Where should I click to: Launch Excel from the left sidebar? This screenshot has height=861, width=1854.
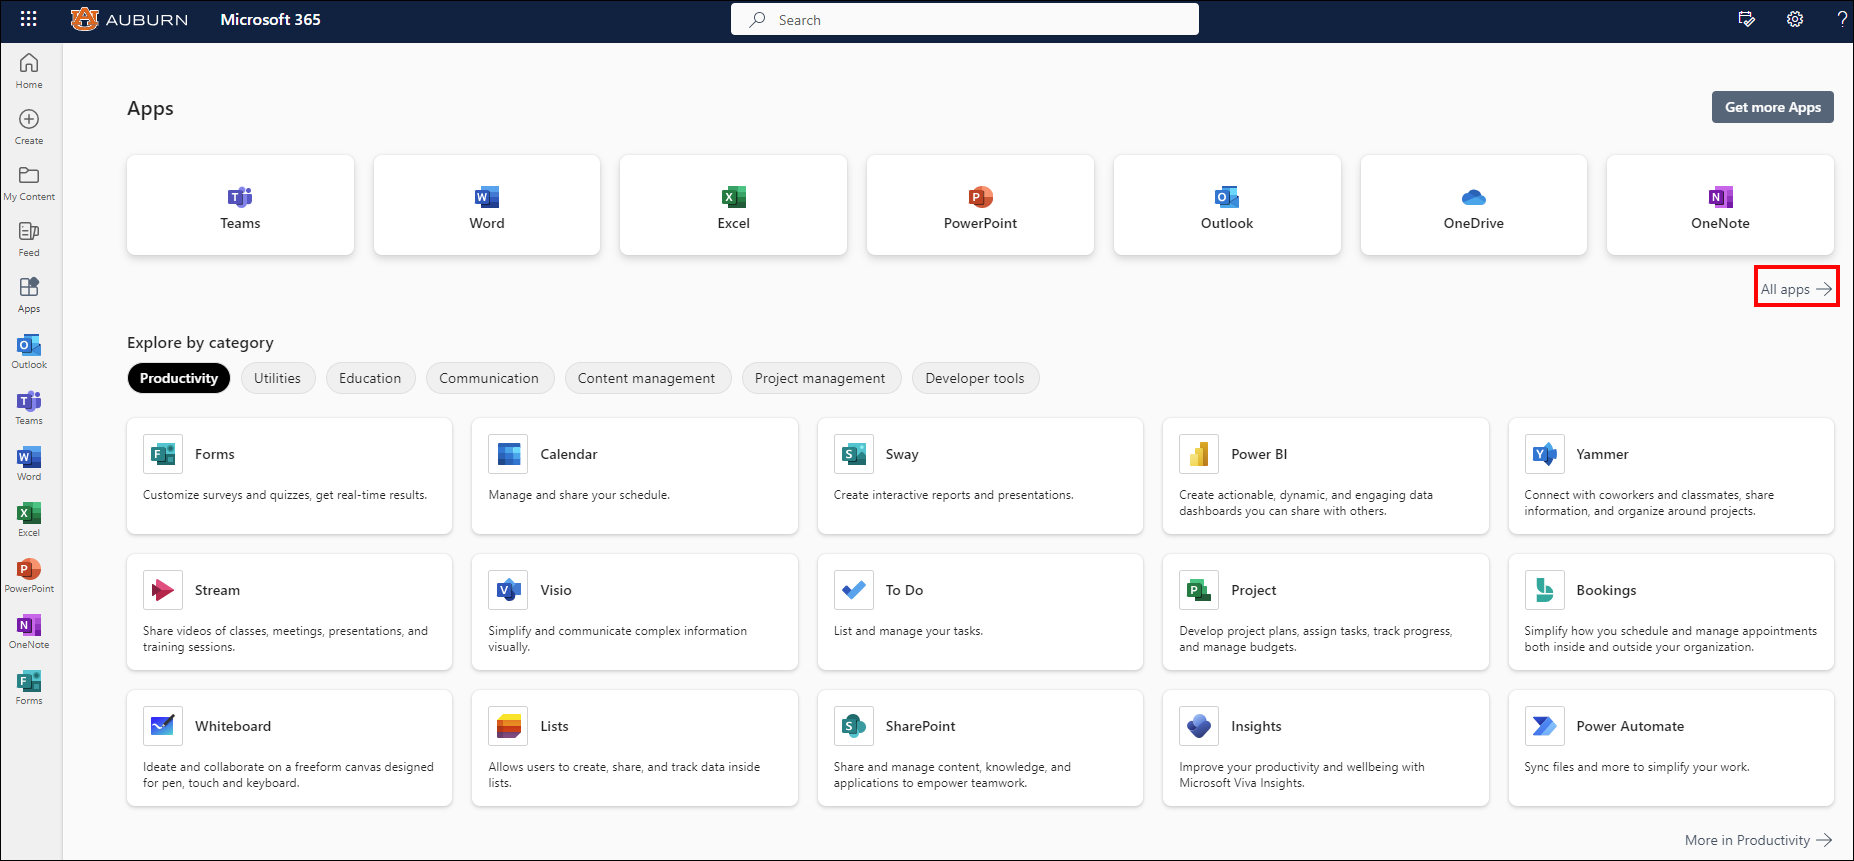(x=29, y=518)
